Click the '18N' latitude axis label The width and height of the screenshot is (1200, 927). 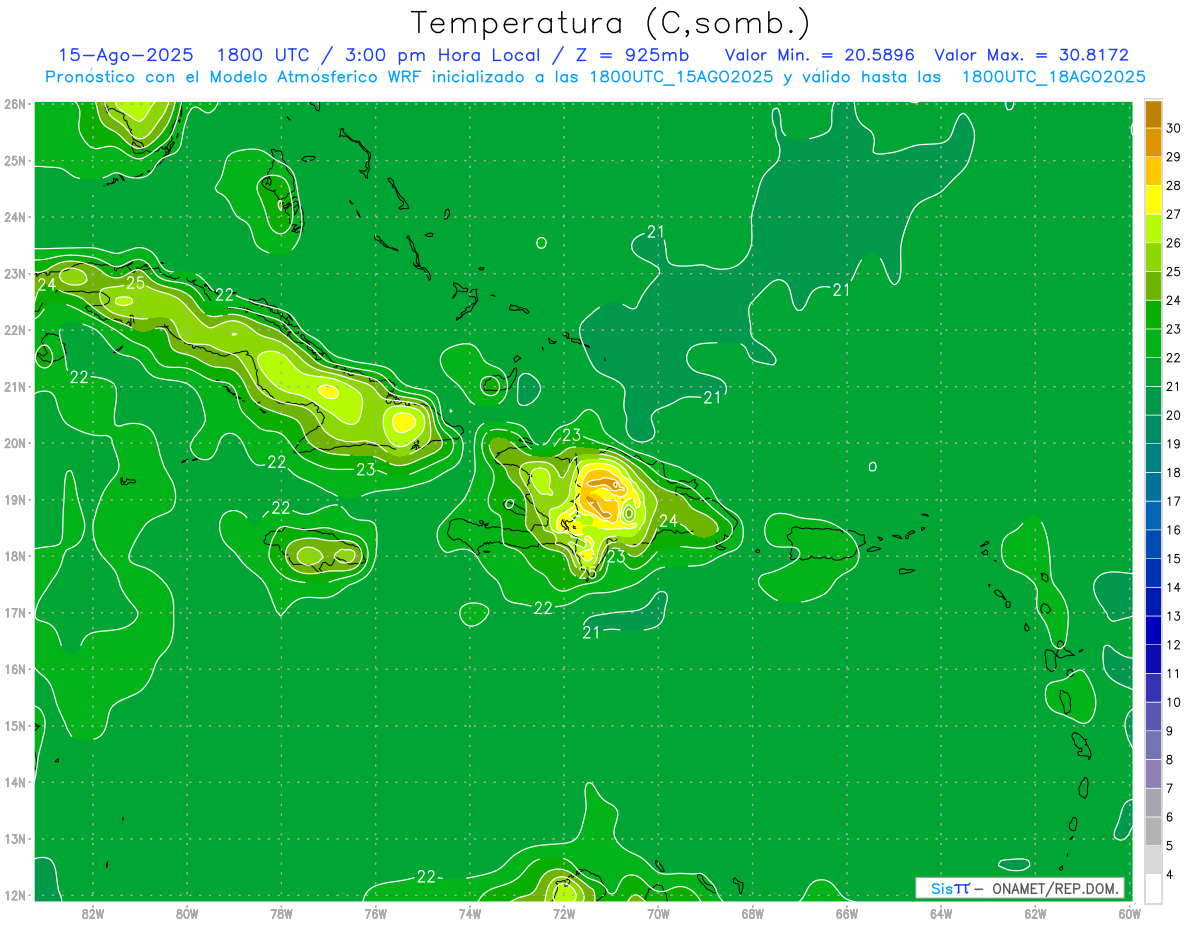pyautogui.click(x=15, y=556)
